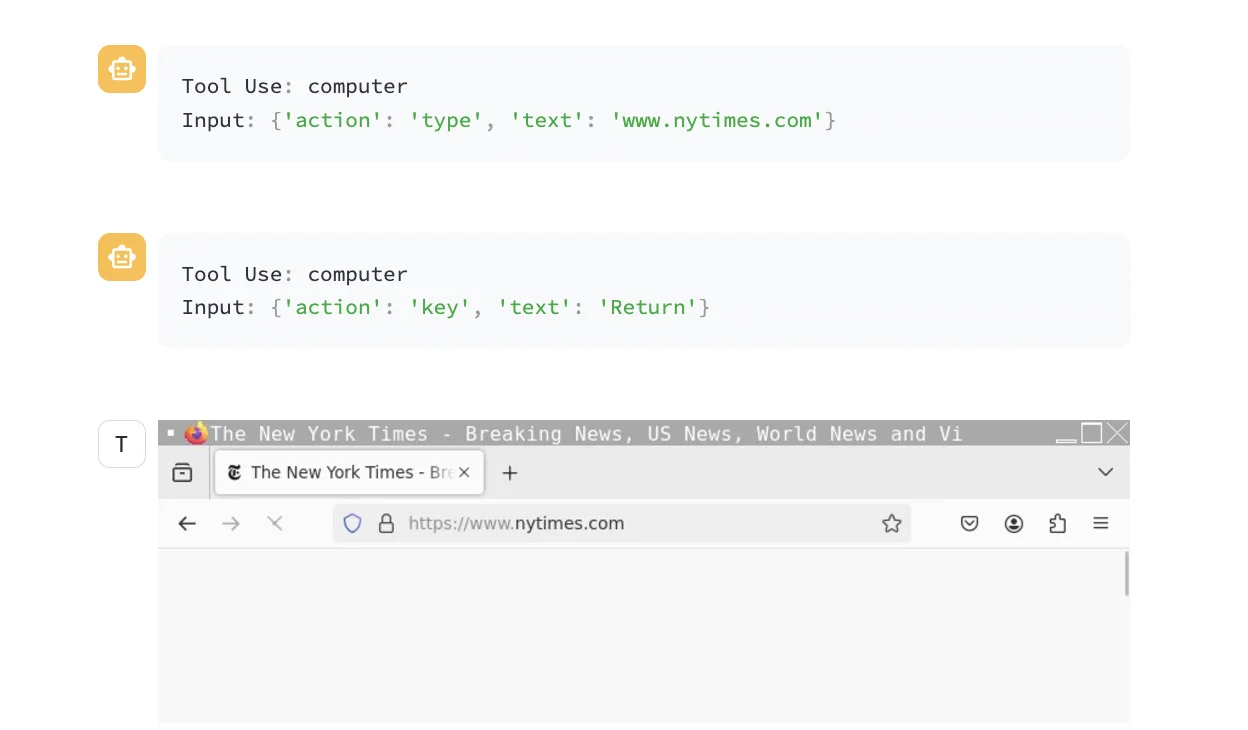Screen dimensions: 1248x730
Task: Select The New York Times tab
Action: 349,472
